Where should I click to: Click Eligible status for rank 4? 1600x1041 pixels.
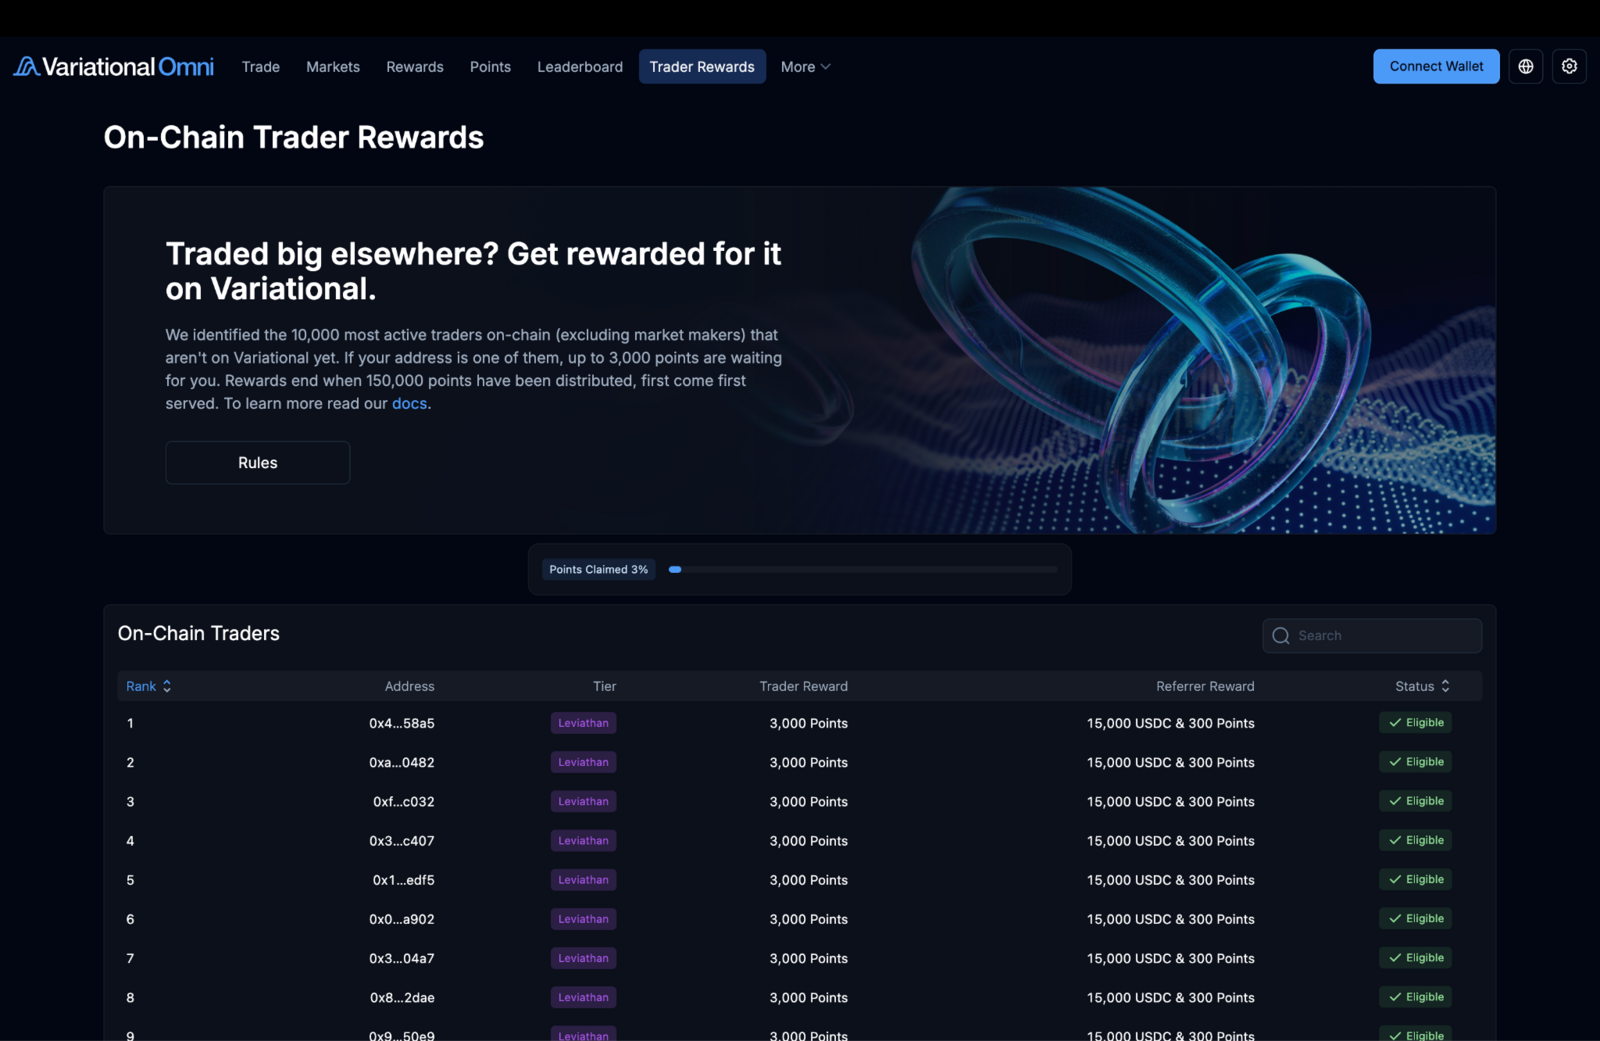tap(1415, 840)
